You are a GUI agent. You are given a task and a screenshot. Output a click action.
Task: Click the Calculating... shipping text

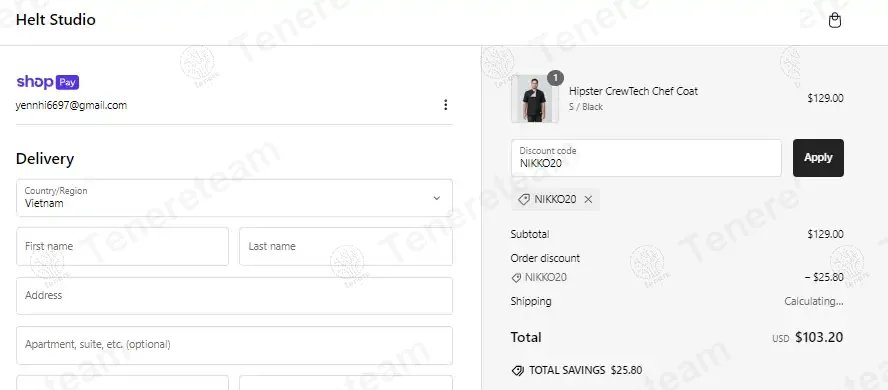click(x=814, y=302)
